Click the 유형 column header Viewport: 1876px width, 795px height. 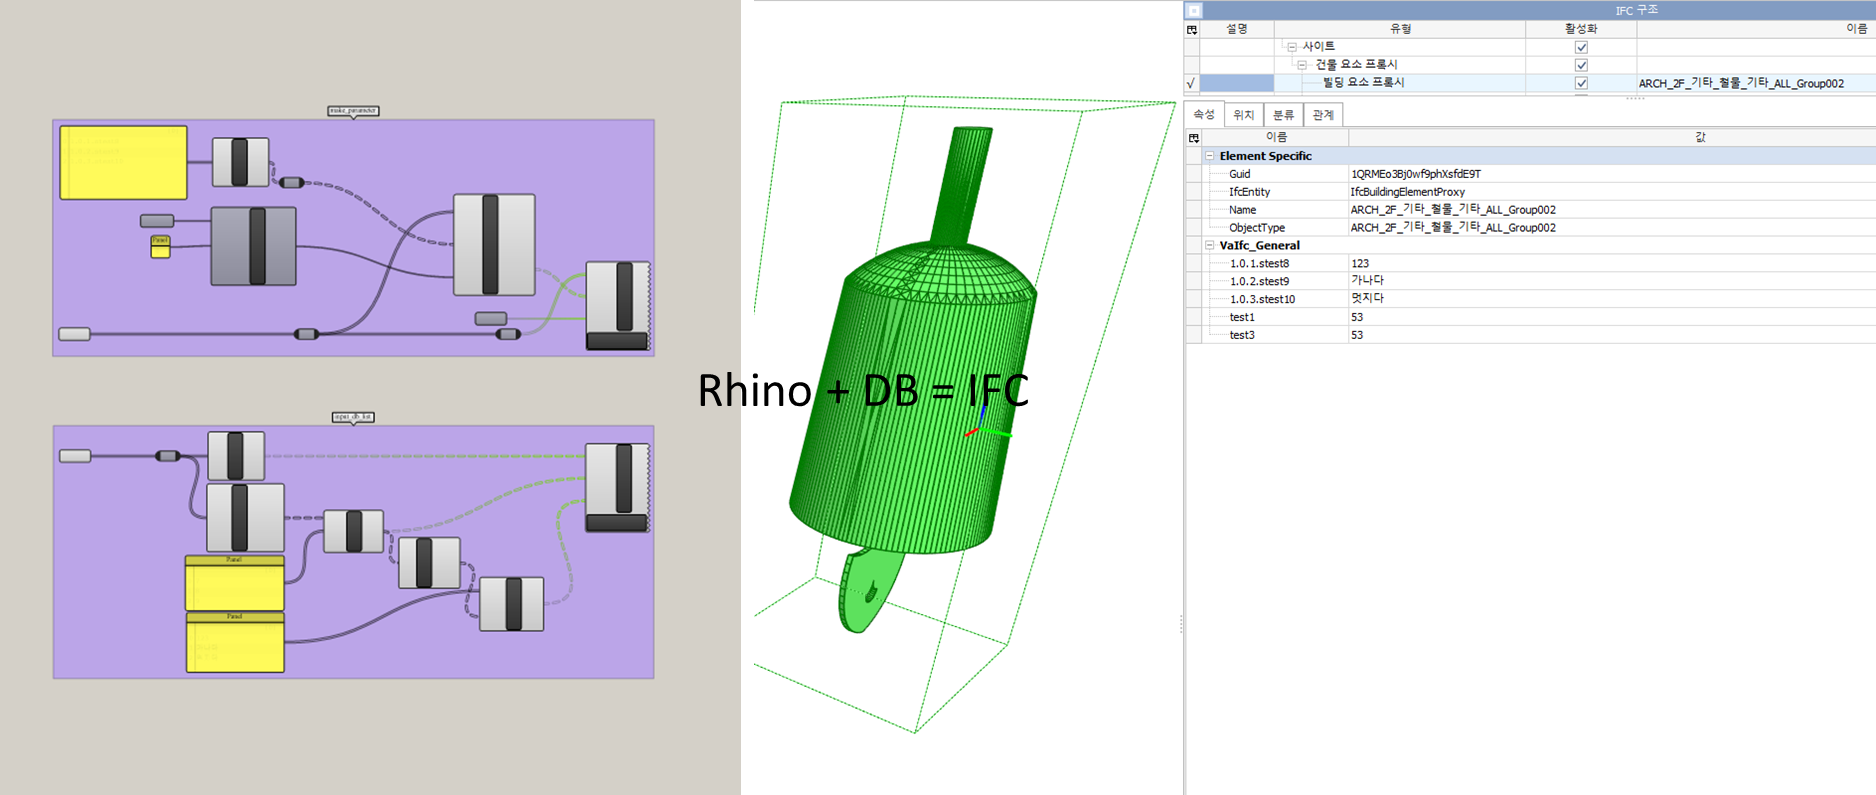pyautogui.click(x=1400, y=29)
